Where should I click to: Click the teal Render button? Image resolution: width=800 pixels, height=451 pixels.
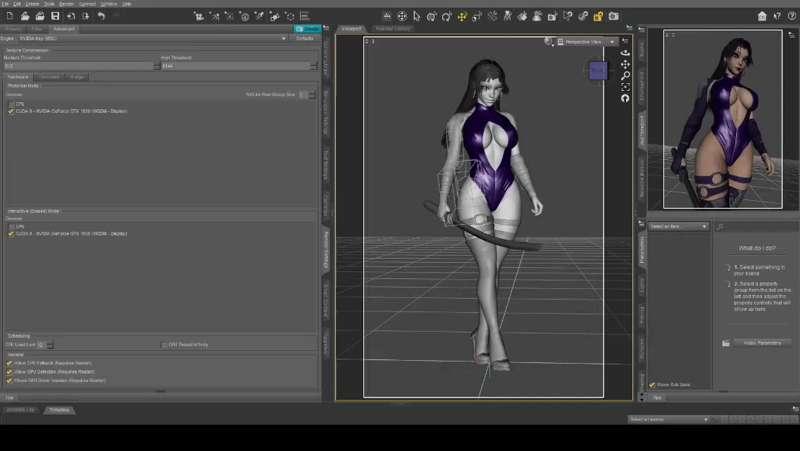[x=307, y=29]
